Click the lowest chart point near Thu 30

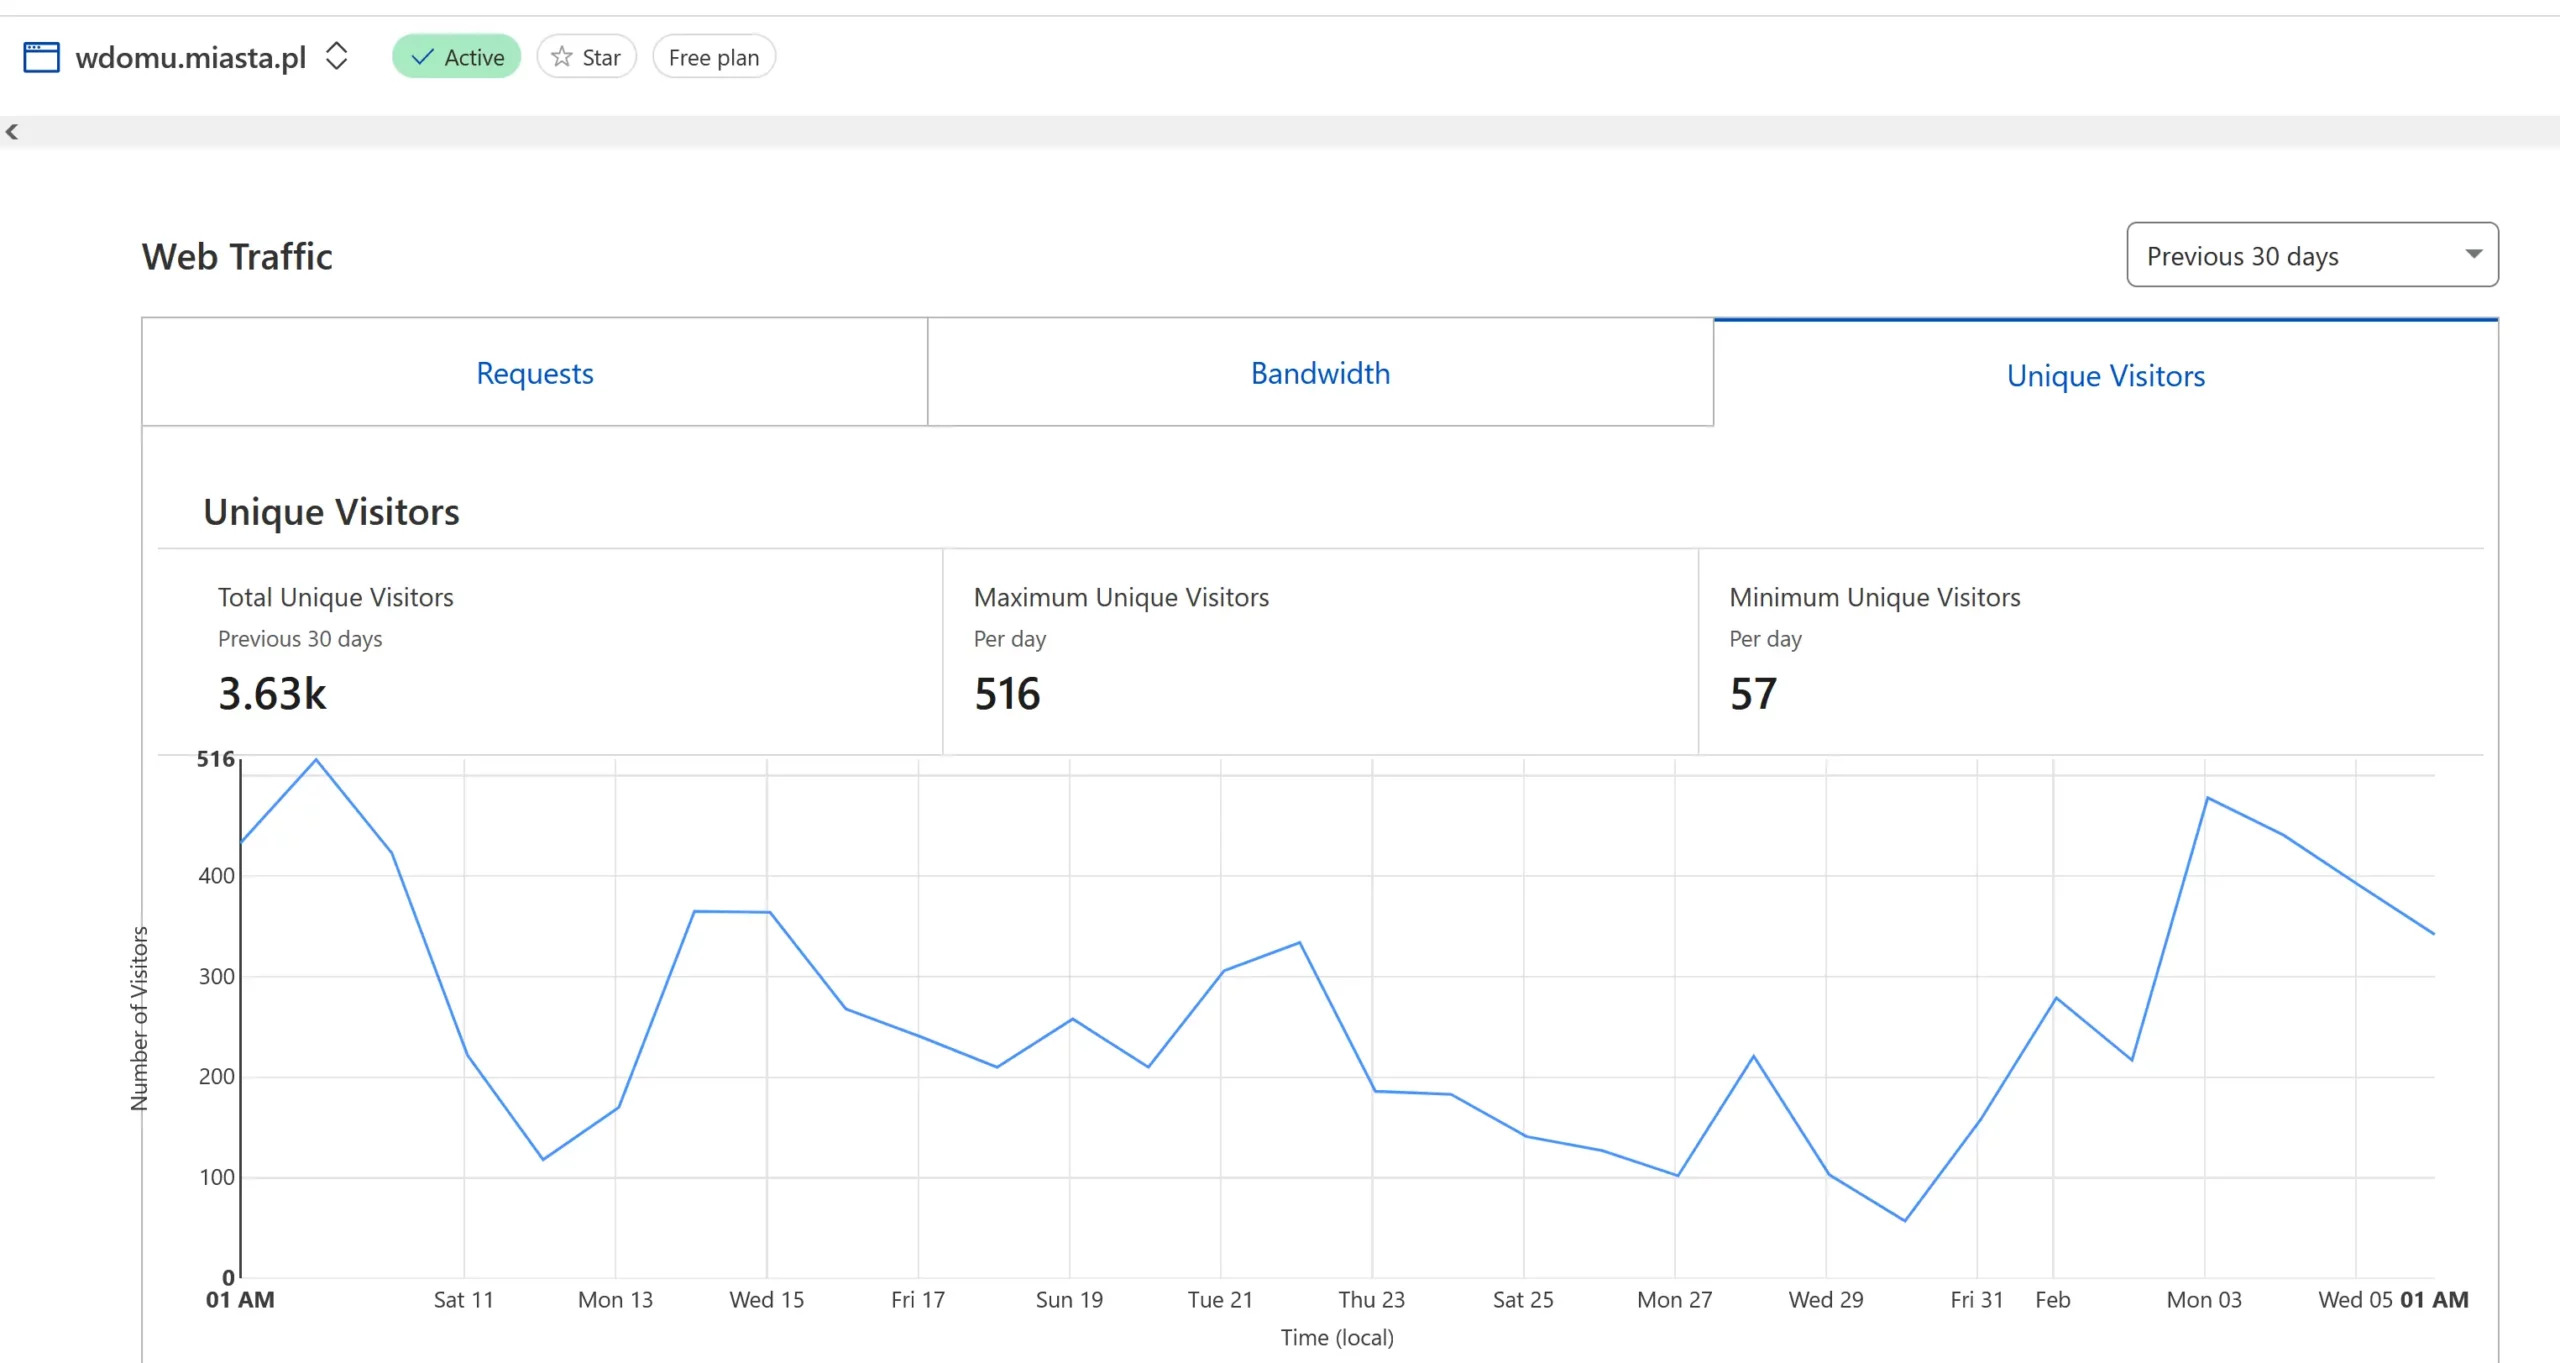click(1904, 1220)
